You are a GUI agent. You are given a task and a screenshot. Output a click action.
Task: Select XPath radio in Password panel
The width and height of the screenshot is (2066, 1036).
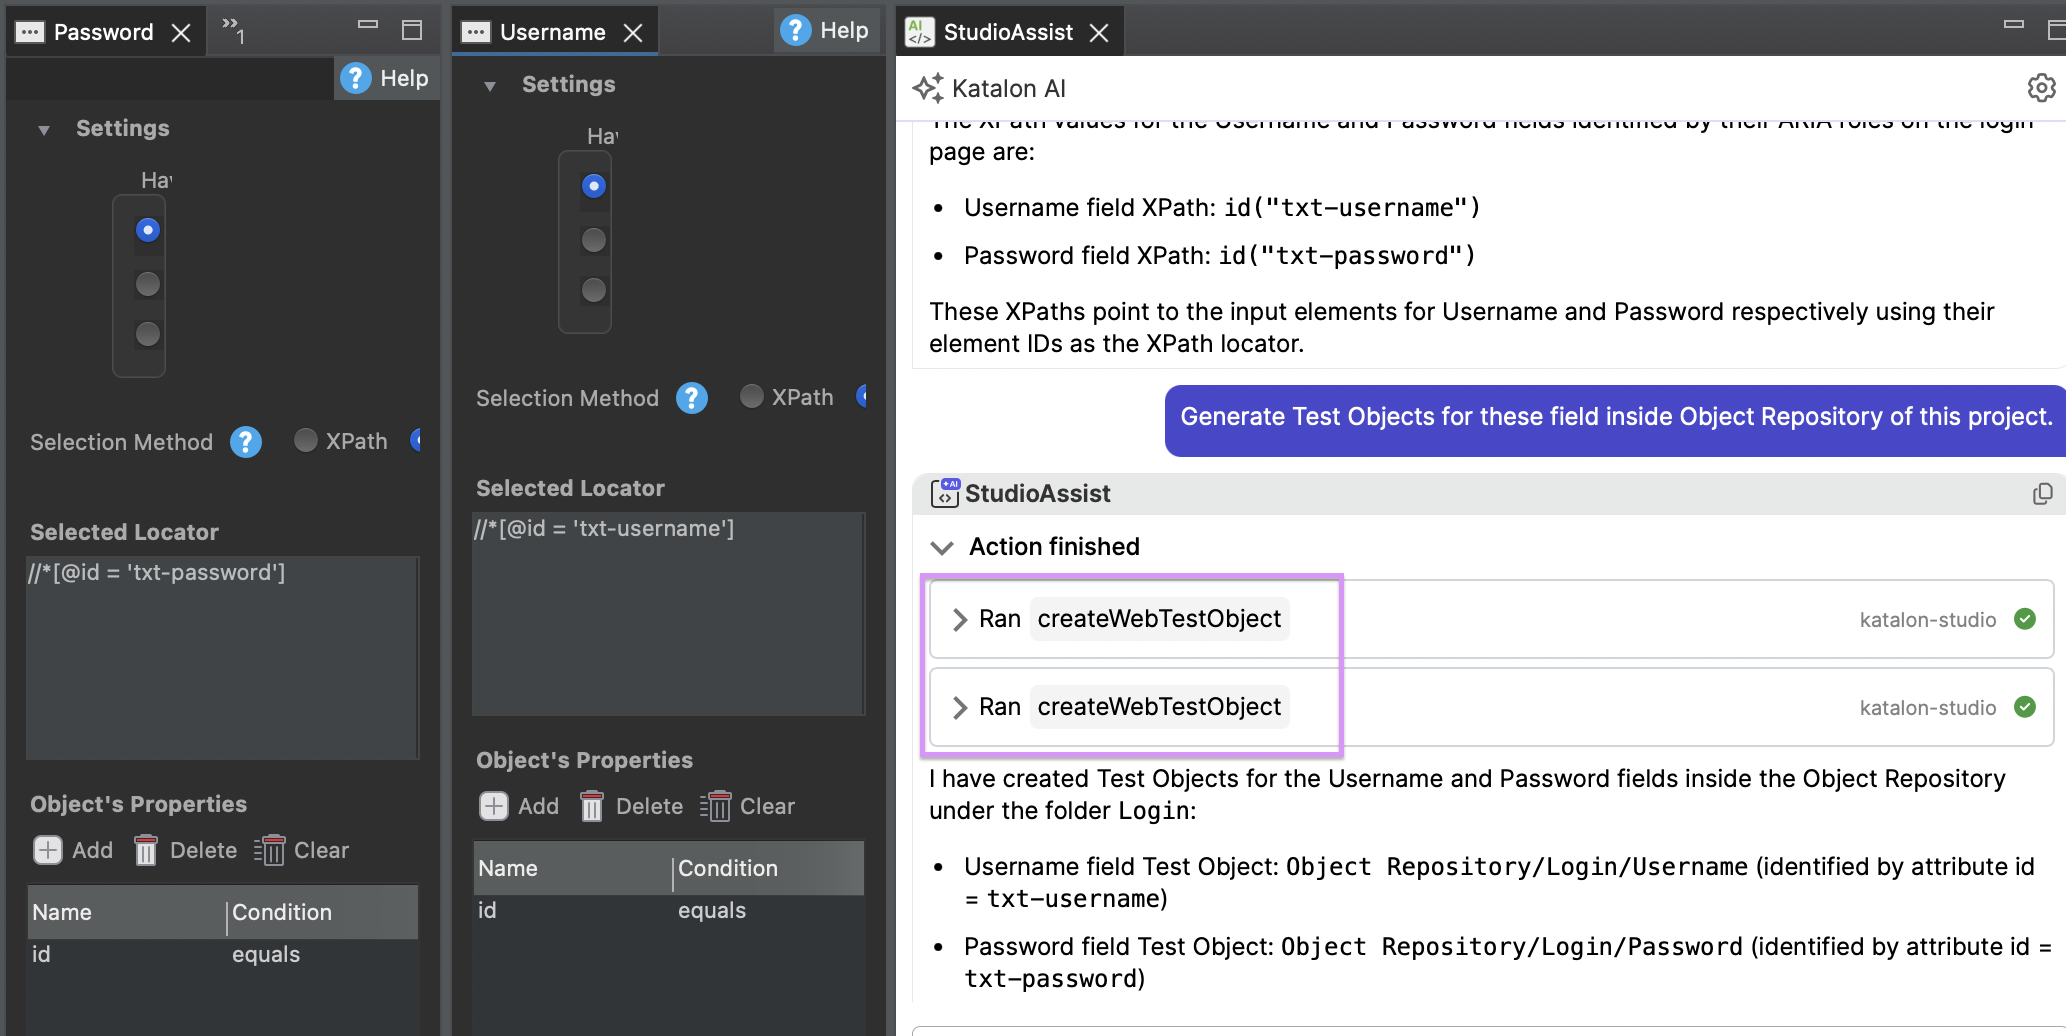point(306,441)
